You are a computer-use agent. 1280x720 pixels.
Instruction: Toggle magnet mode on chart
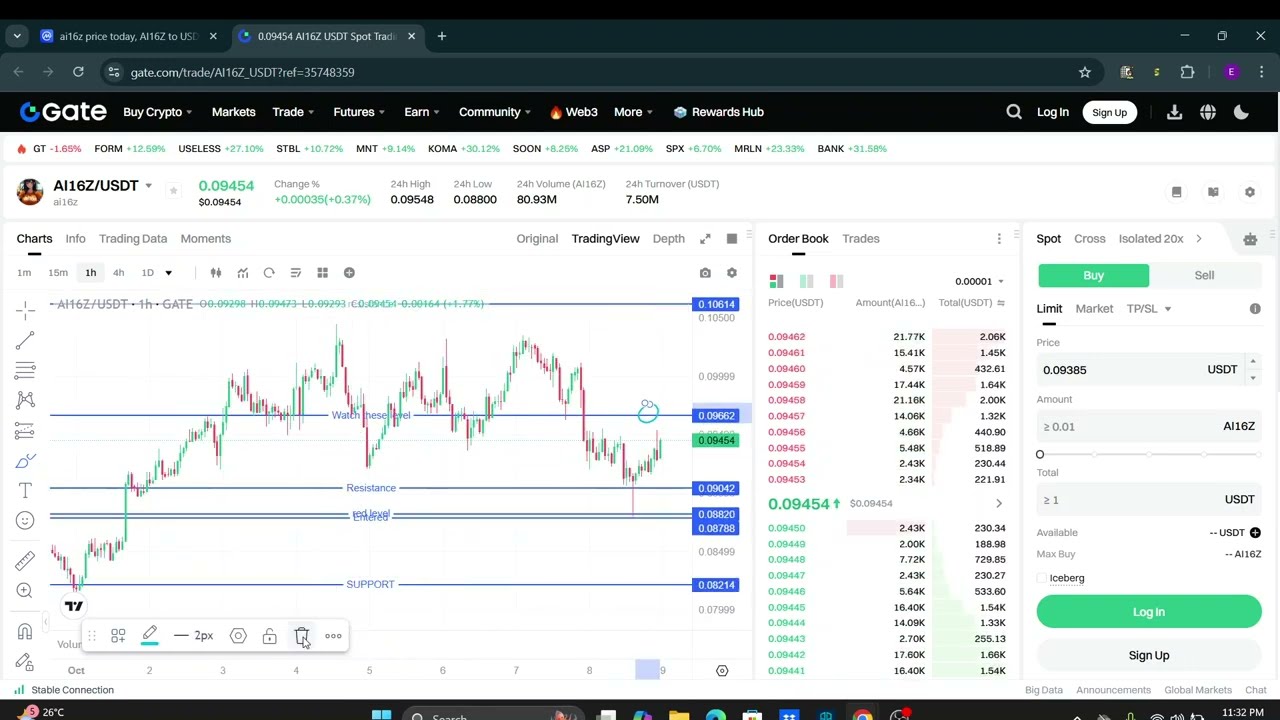pos(25,631)
